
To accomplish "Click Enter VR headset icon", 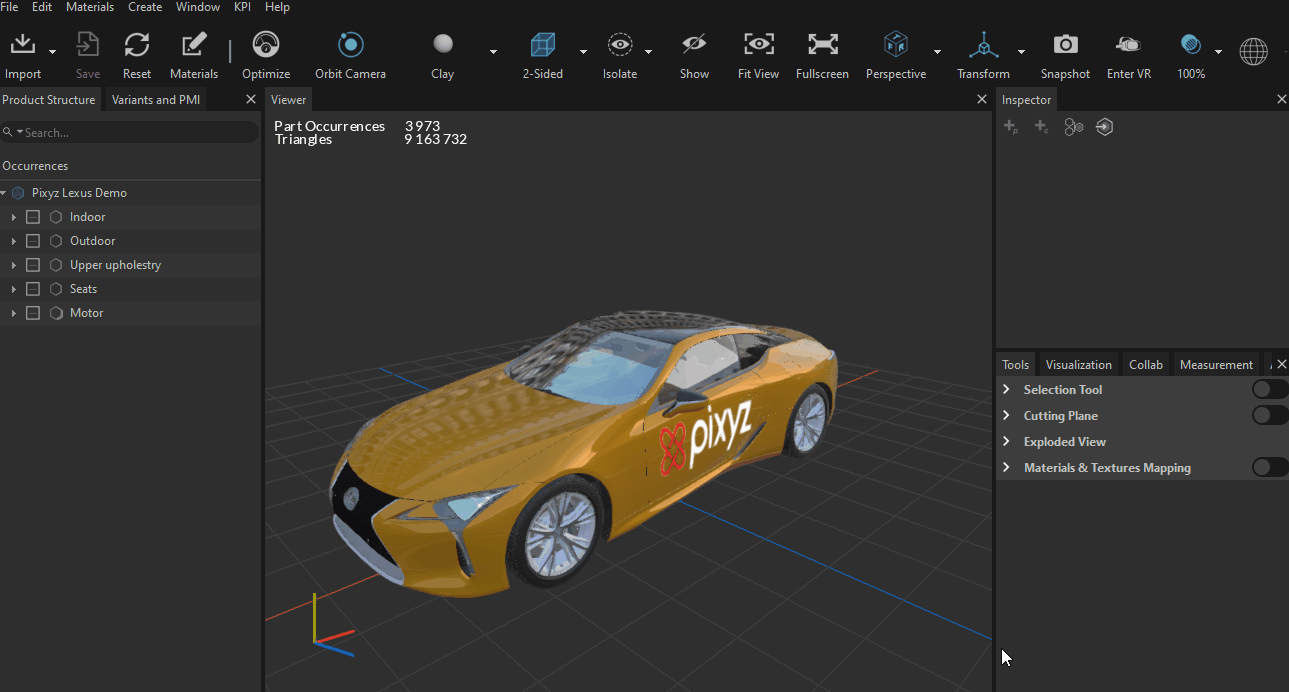I will (x=1129, y=45).
